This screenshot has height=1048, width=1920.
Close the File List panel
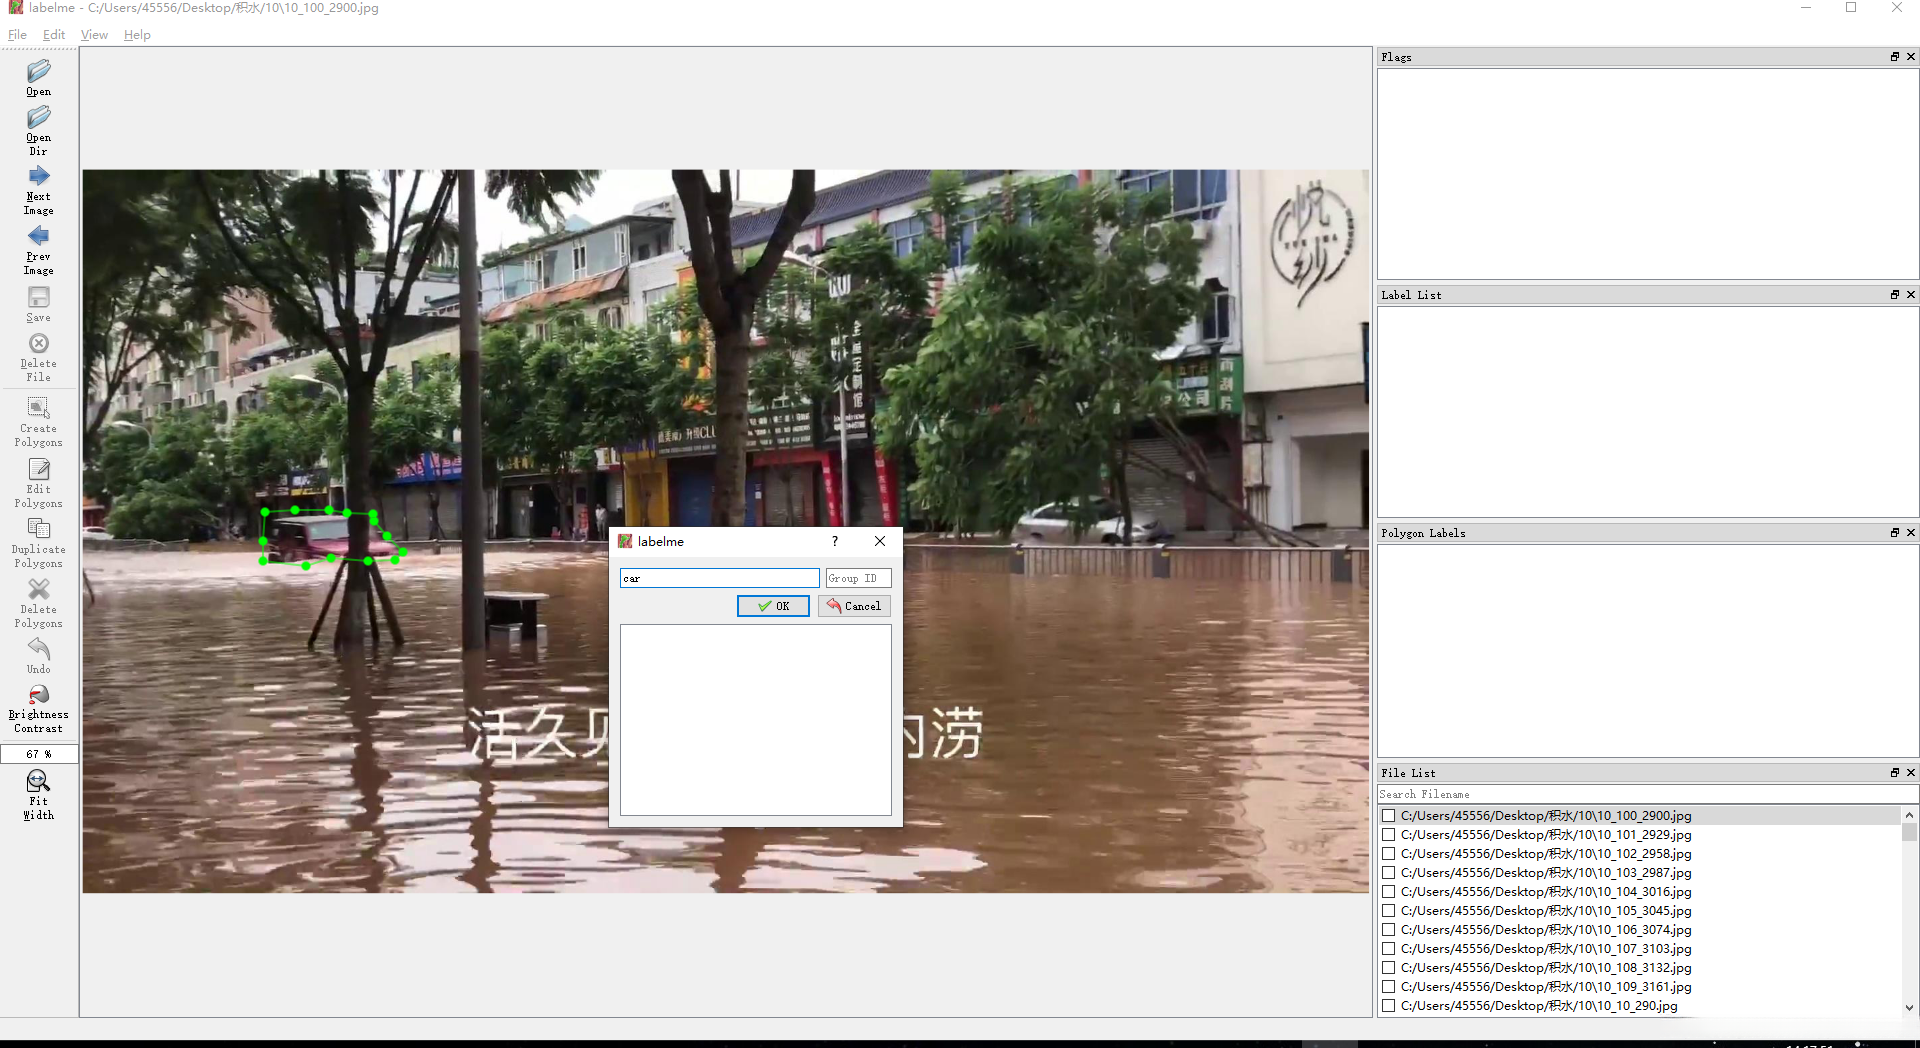(1910, 773)
